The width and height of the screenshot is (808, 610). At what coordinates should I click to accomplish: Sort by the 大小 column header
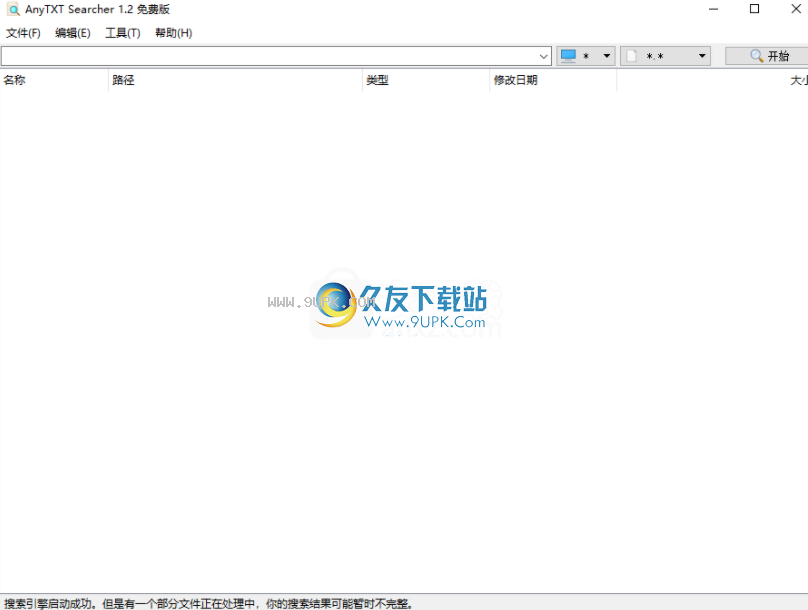713,80
